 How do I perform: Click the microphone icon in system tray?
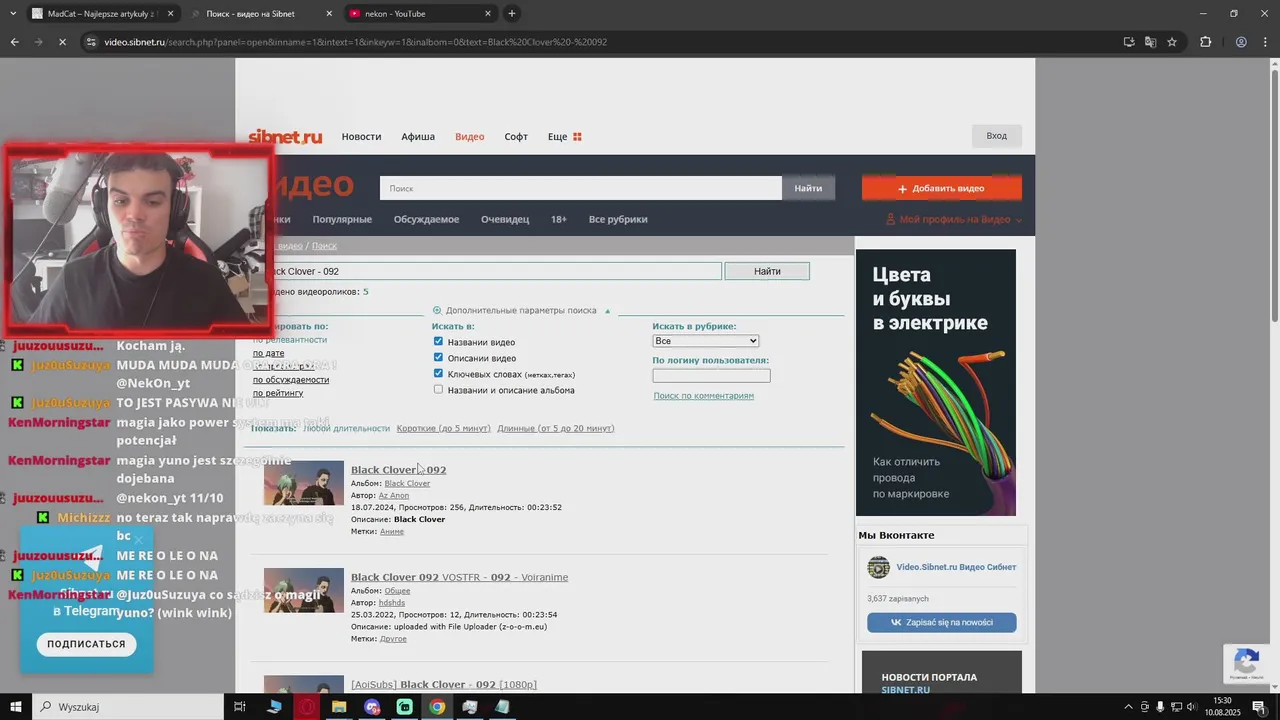tap(1161, 707)
